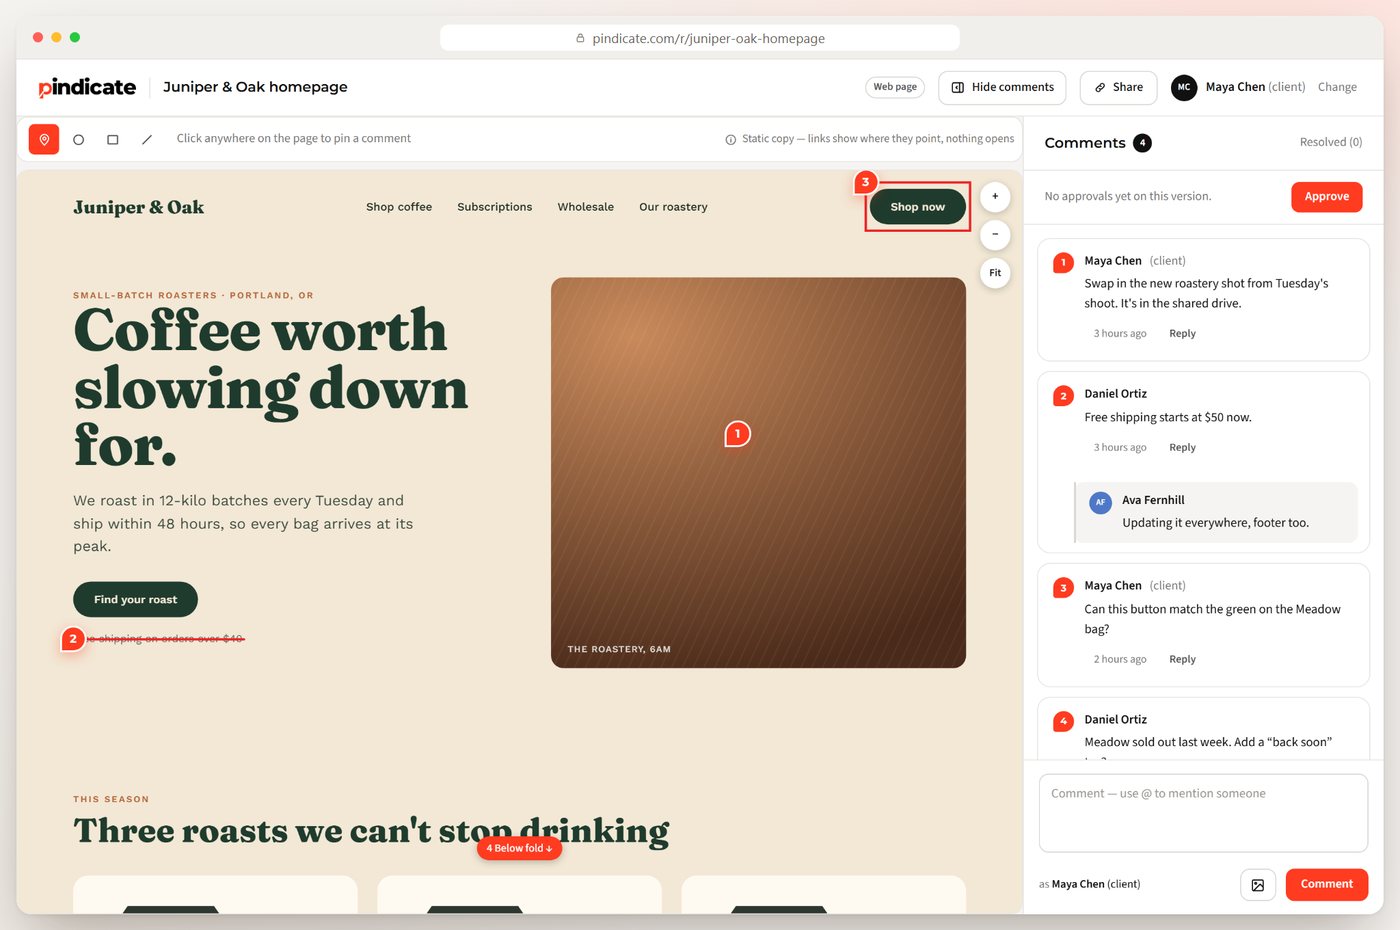
Task: Zoom in with the plus button
Action: point(995,197)
